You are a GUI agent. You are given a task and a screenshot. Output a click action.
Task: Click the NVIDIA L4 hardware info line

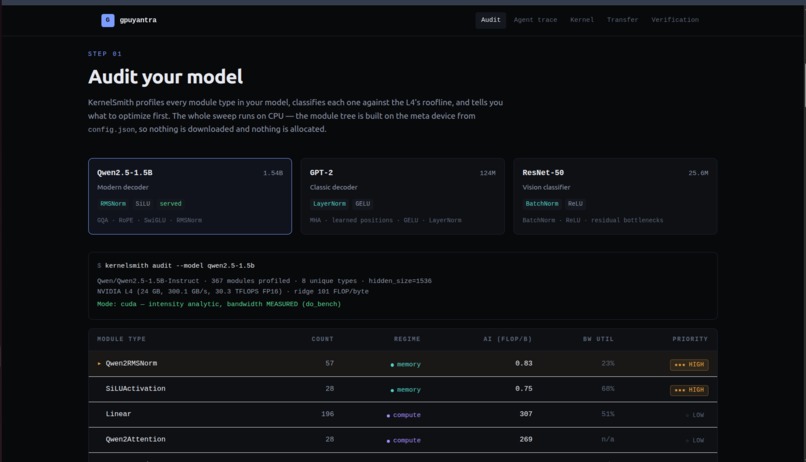(233, 291)
